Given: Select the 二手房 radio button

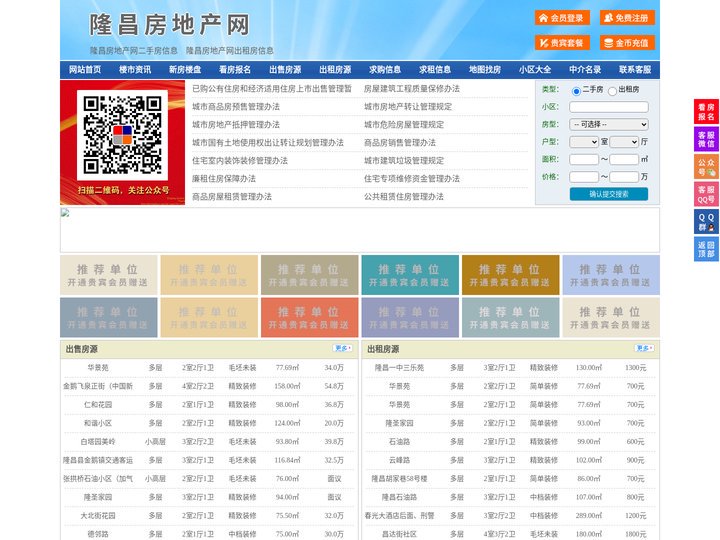Looking at the screenshot, I should (576, 91).
